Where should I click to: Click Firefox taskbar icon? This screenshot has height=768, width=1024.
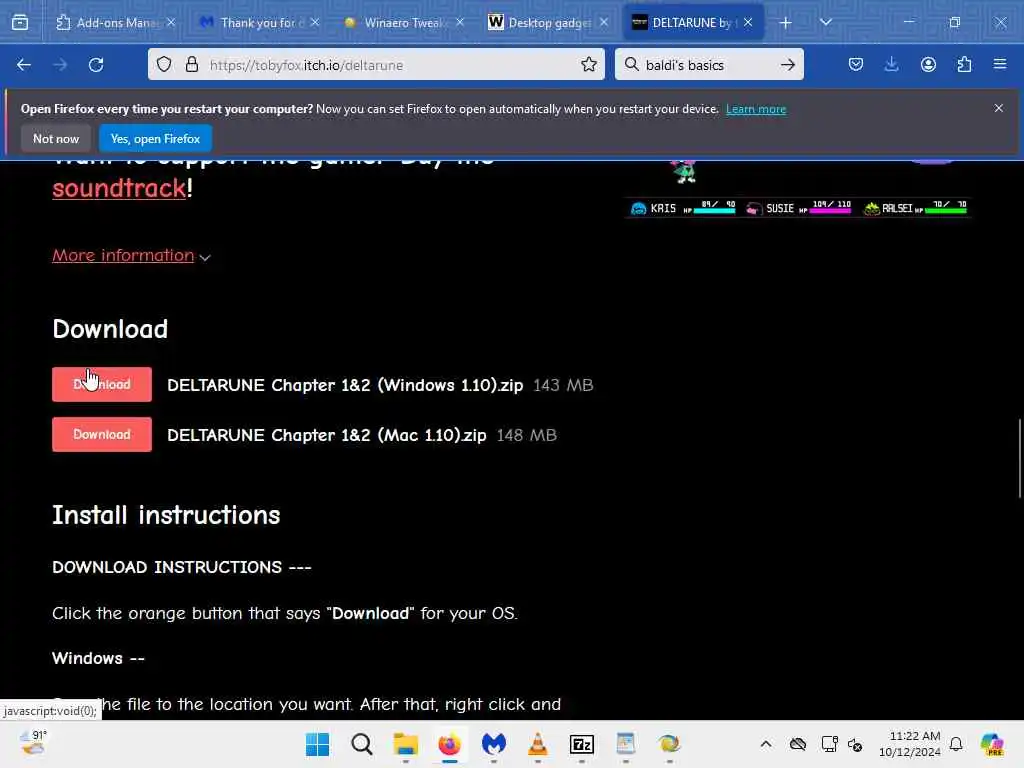(449, 744)
